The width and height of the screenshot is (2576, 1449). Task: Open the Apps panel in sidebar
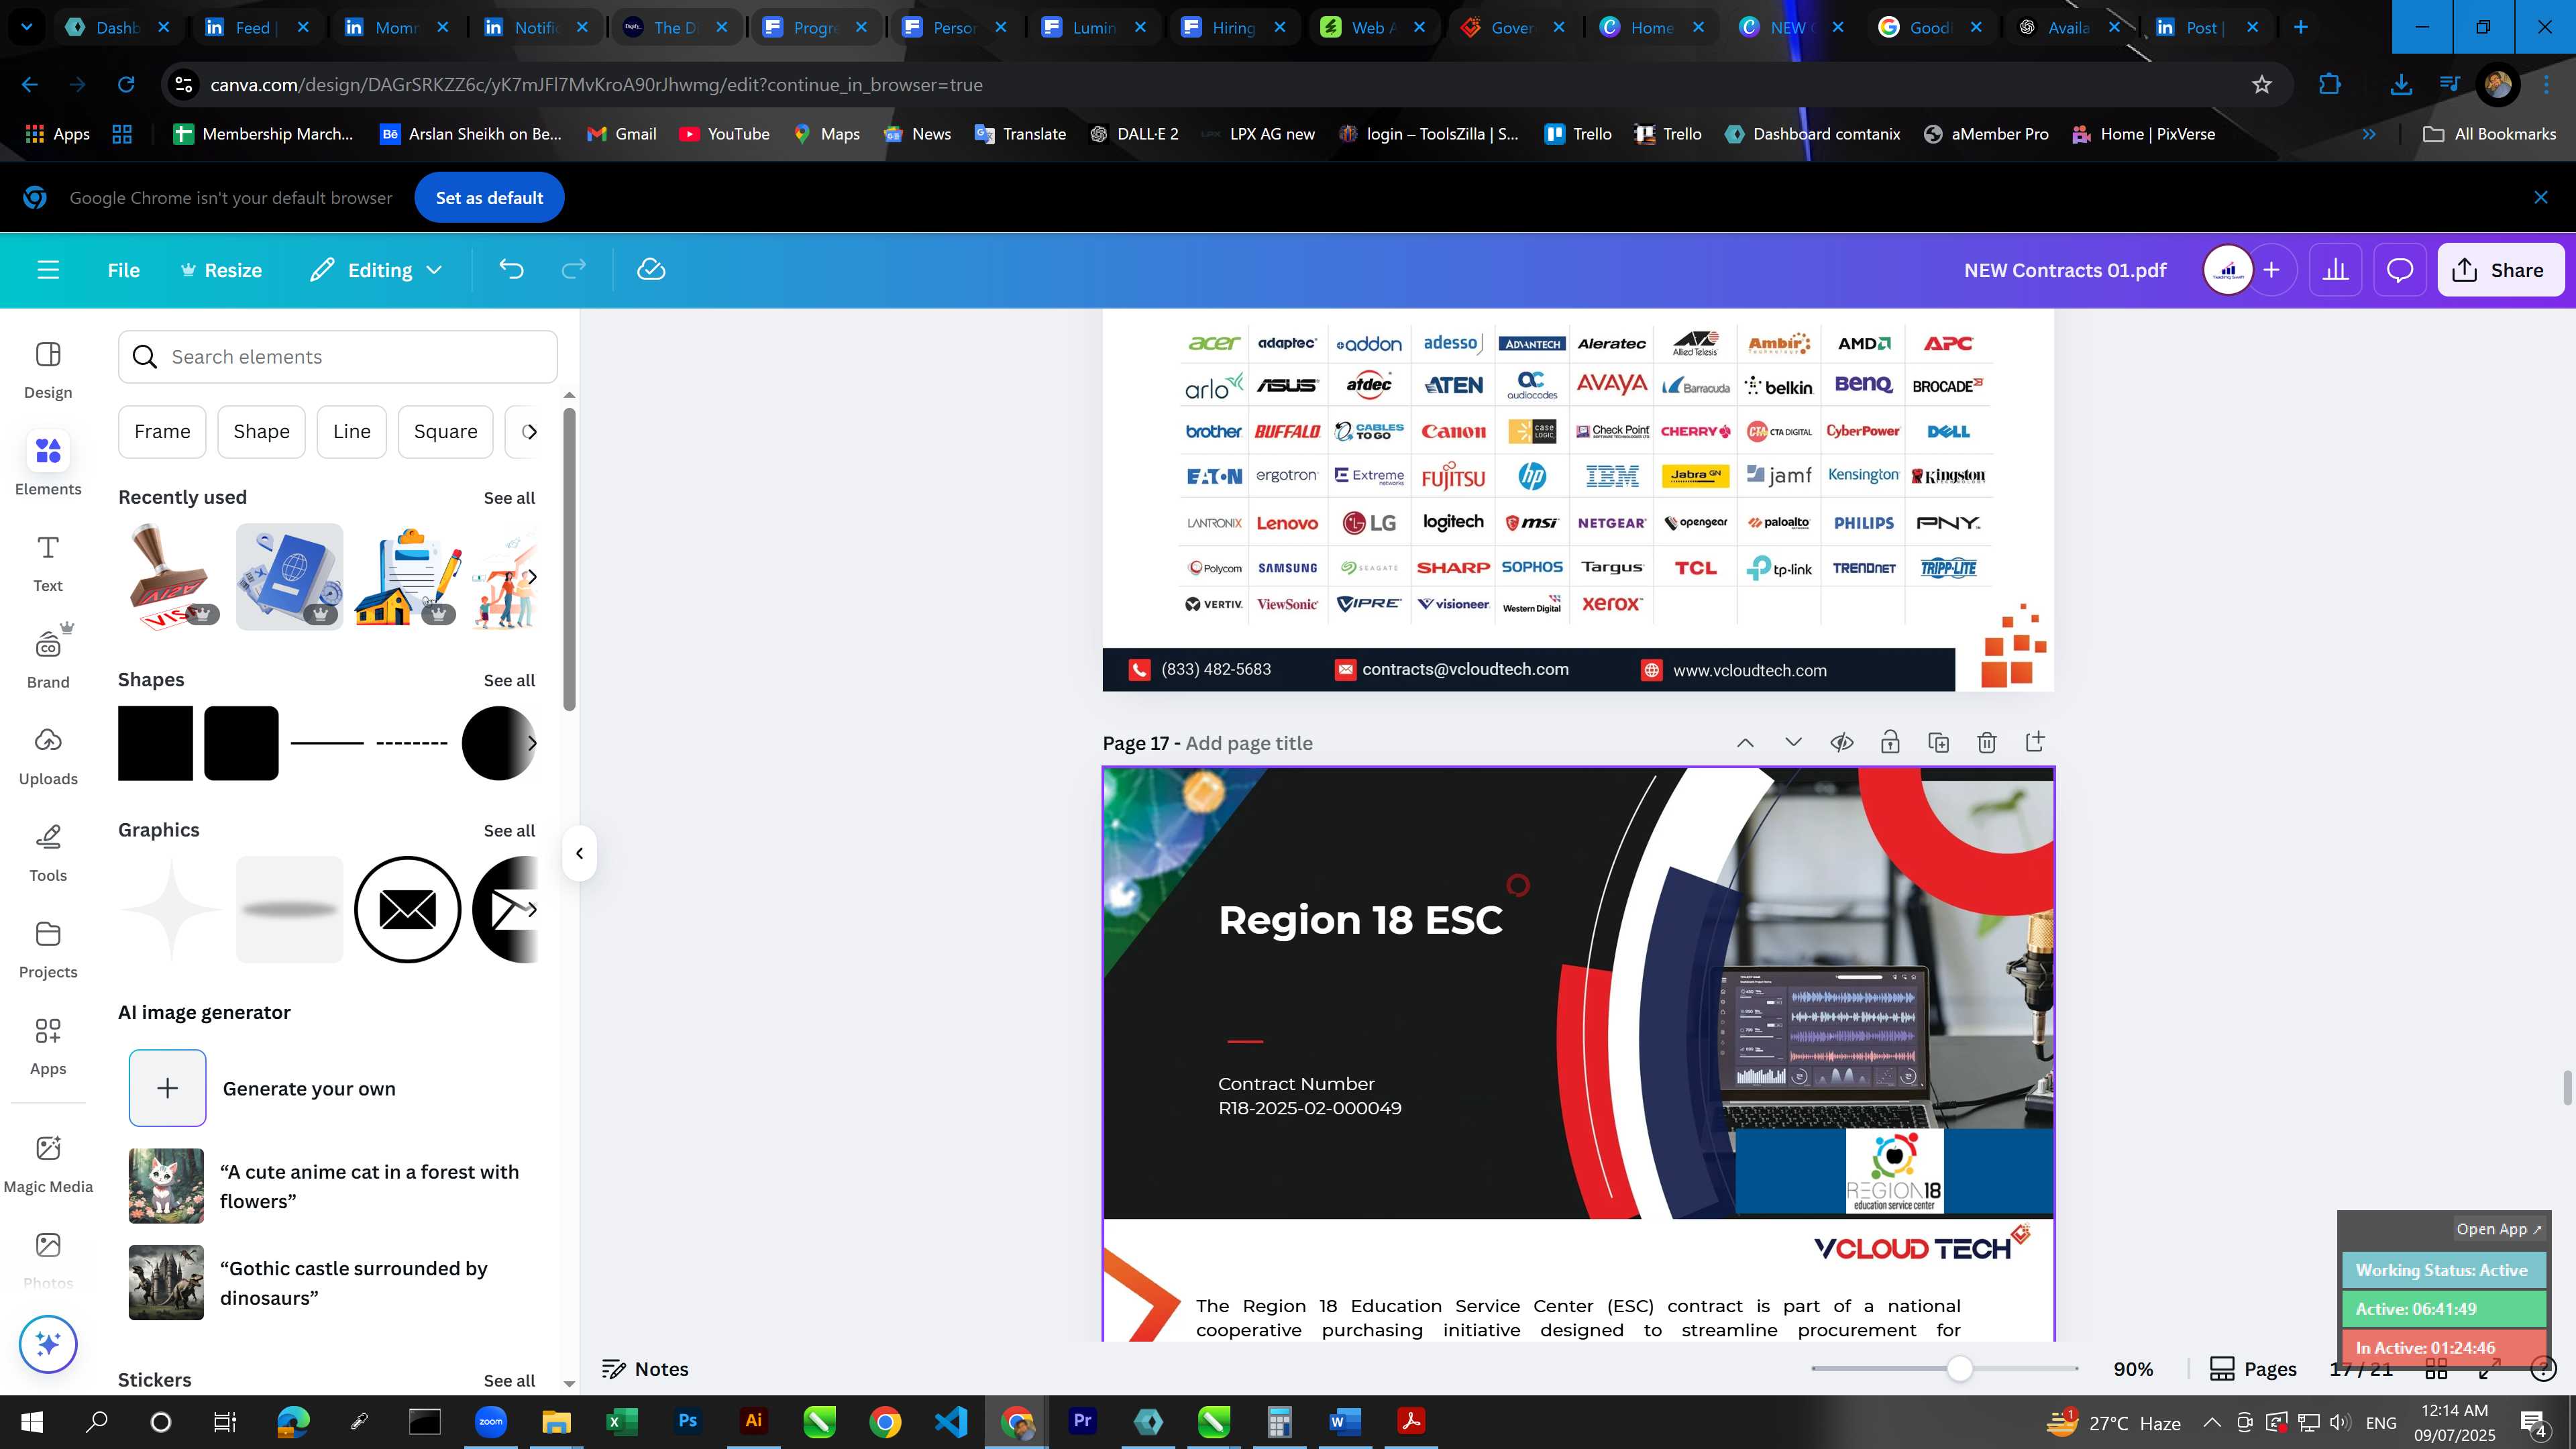tap(48, 1046)
